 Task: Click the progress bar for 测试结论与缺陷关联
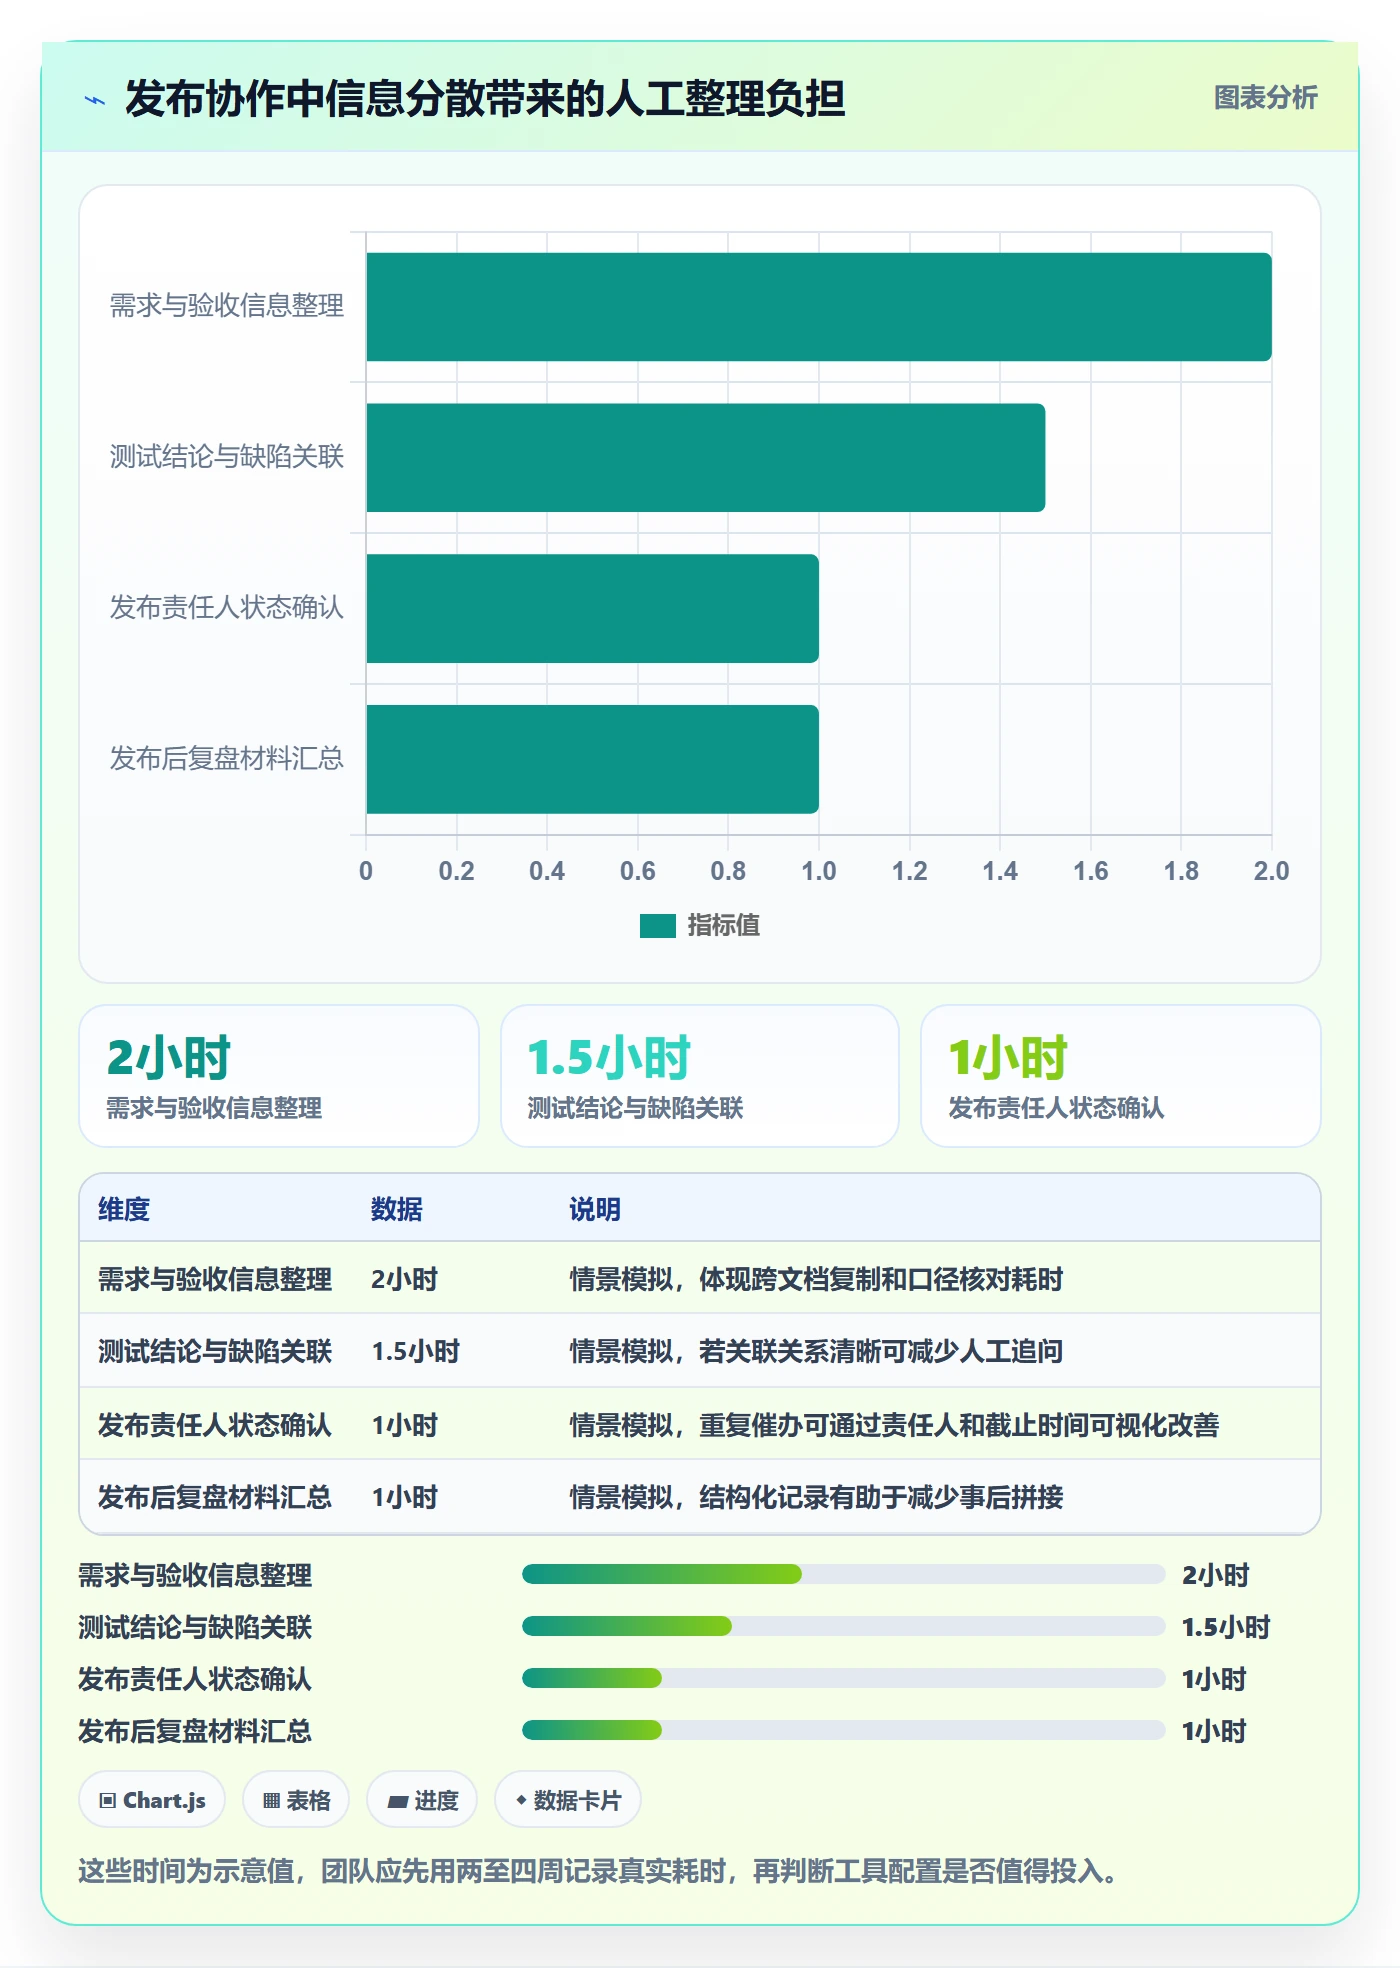pos(843,1626)
